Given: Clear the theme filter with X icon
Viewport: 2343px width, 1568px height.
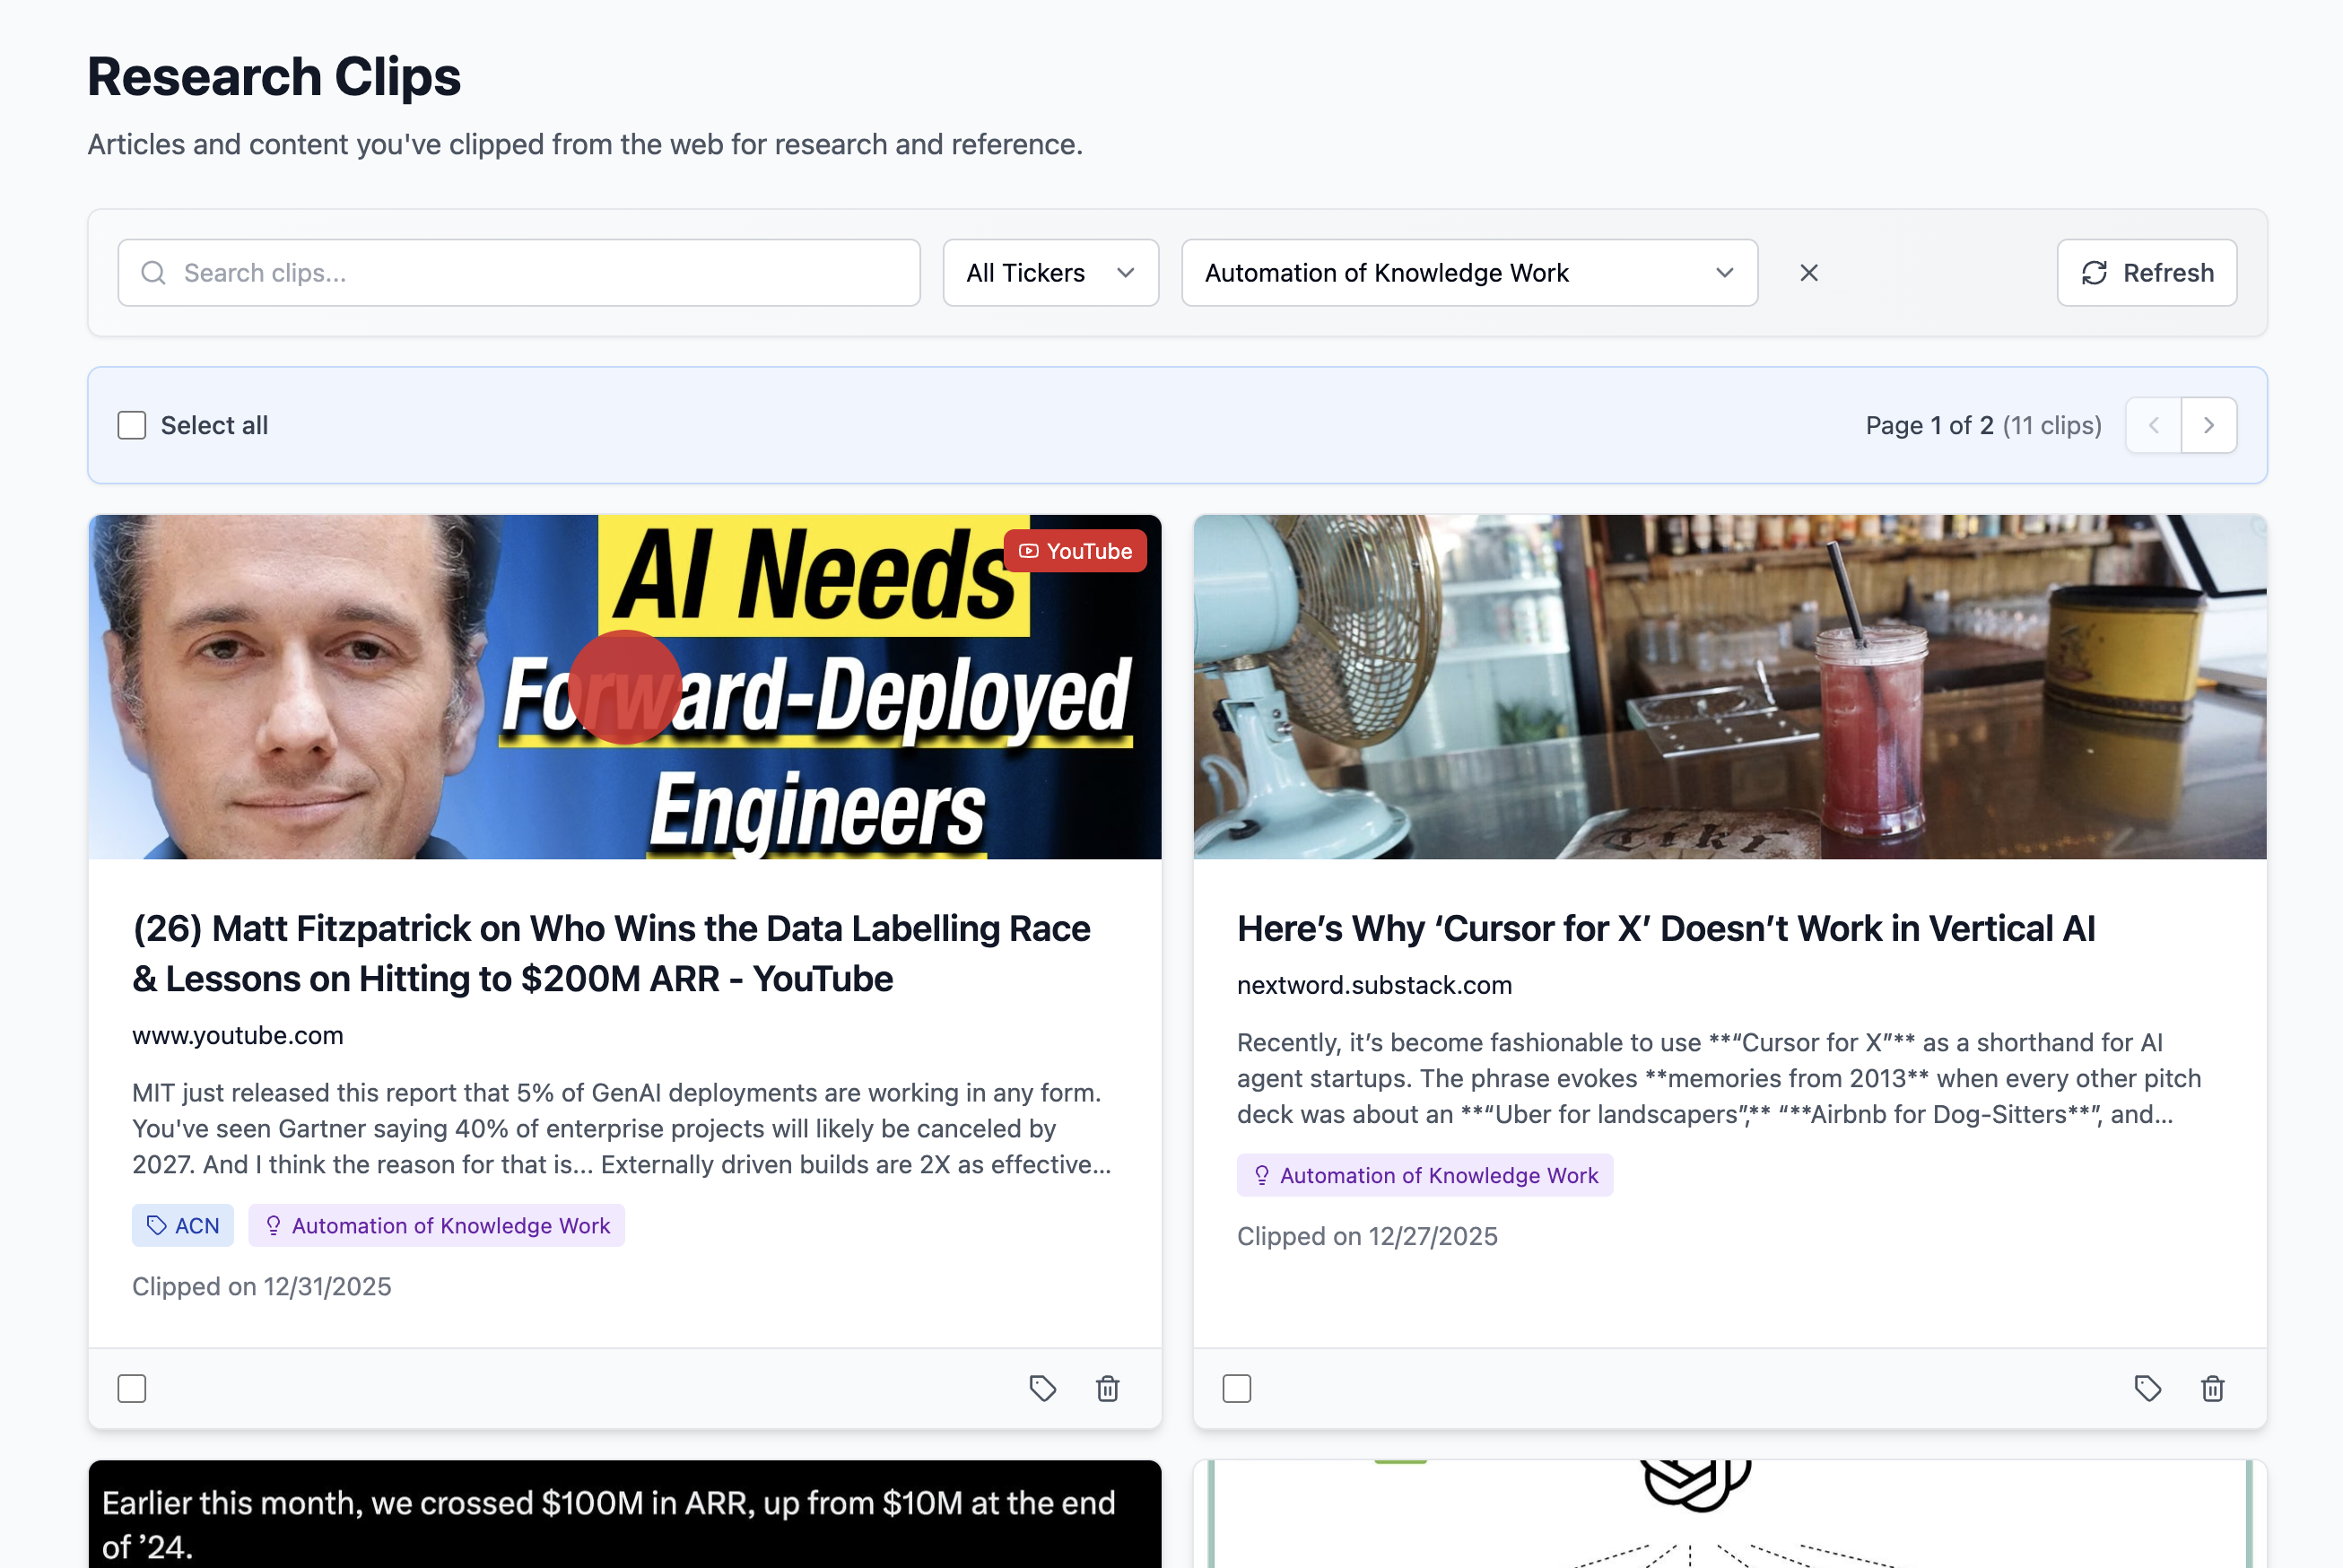Looking at the screenshot, I should click(1808, 273).
